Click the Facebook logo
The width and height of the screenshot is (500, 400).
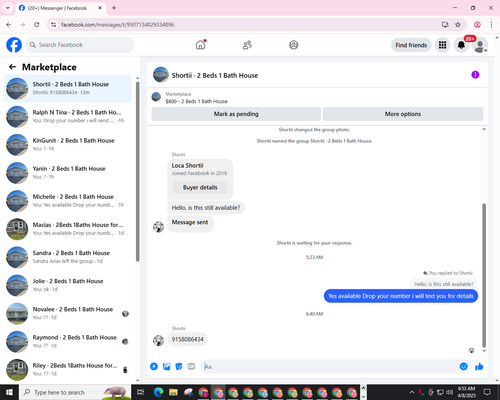tap(14, 45)
